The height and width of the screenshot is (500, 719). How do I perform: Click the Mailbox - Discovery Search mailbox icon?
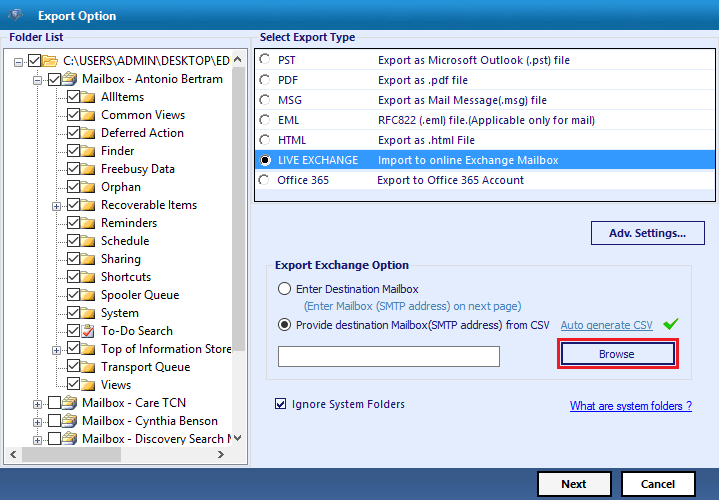(x=69, y=439)
